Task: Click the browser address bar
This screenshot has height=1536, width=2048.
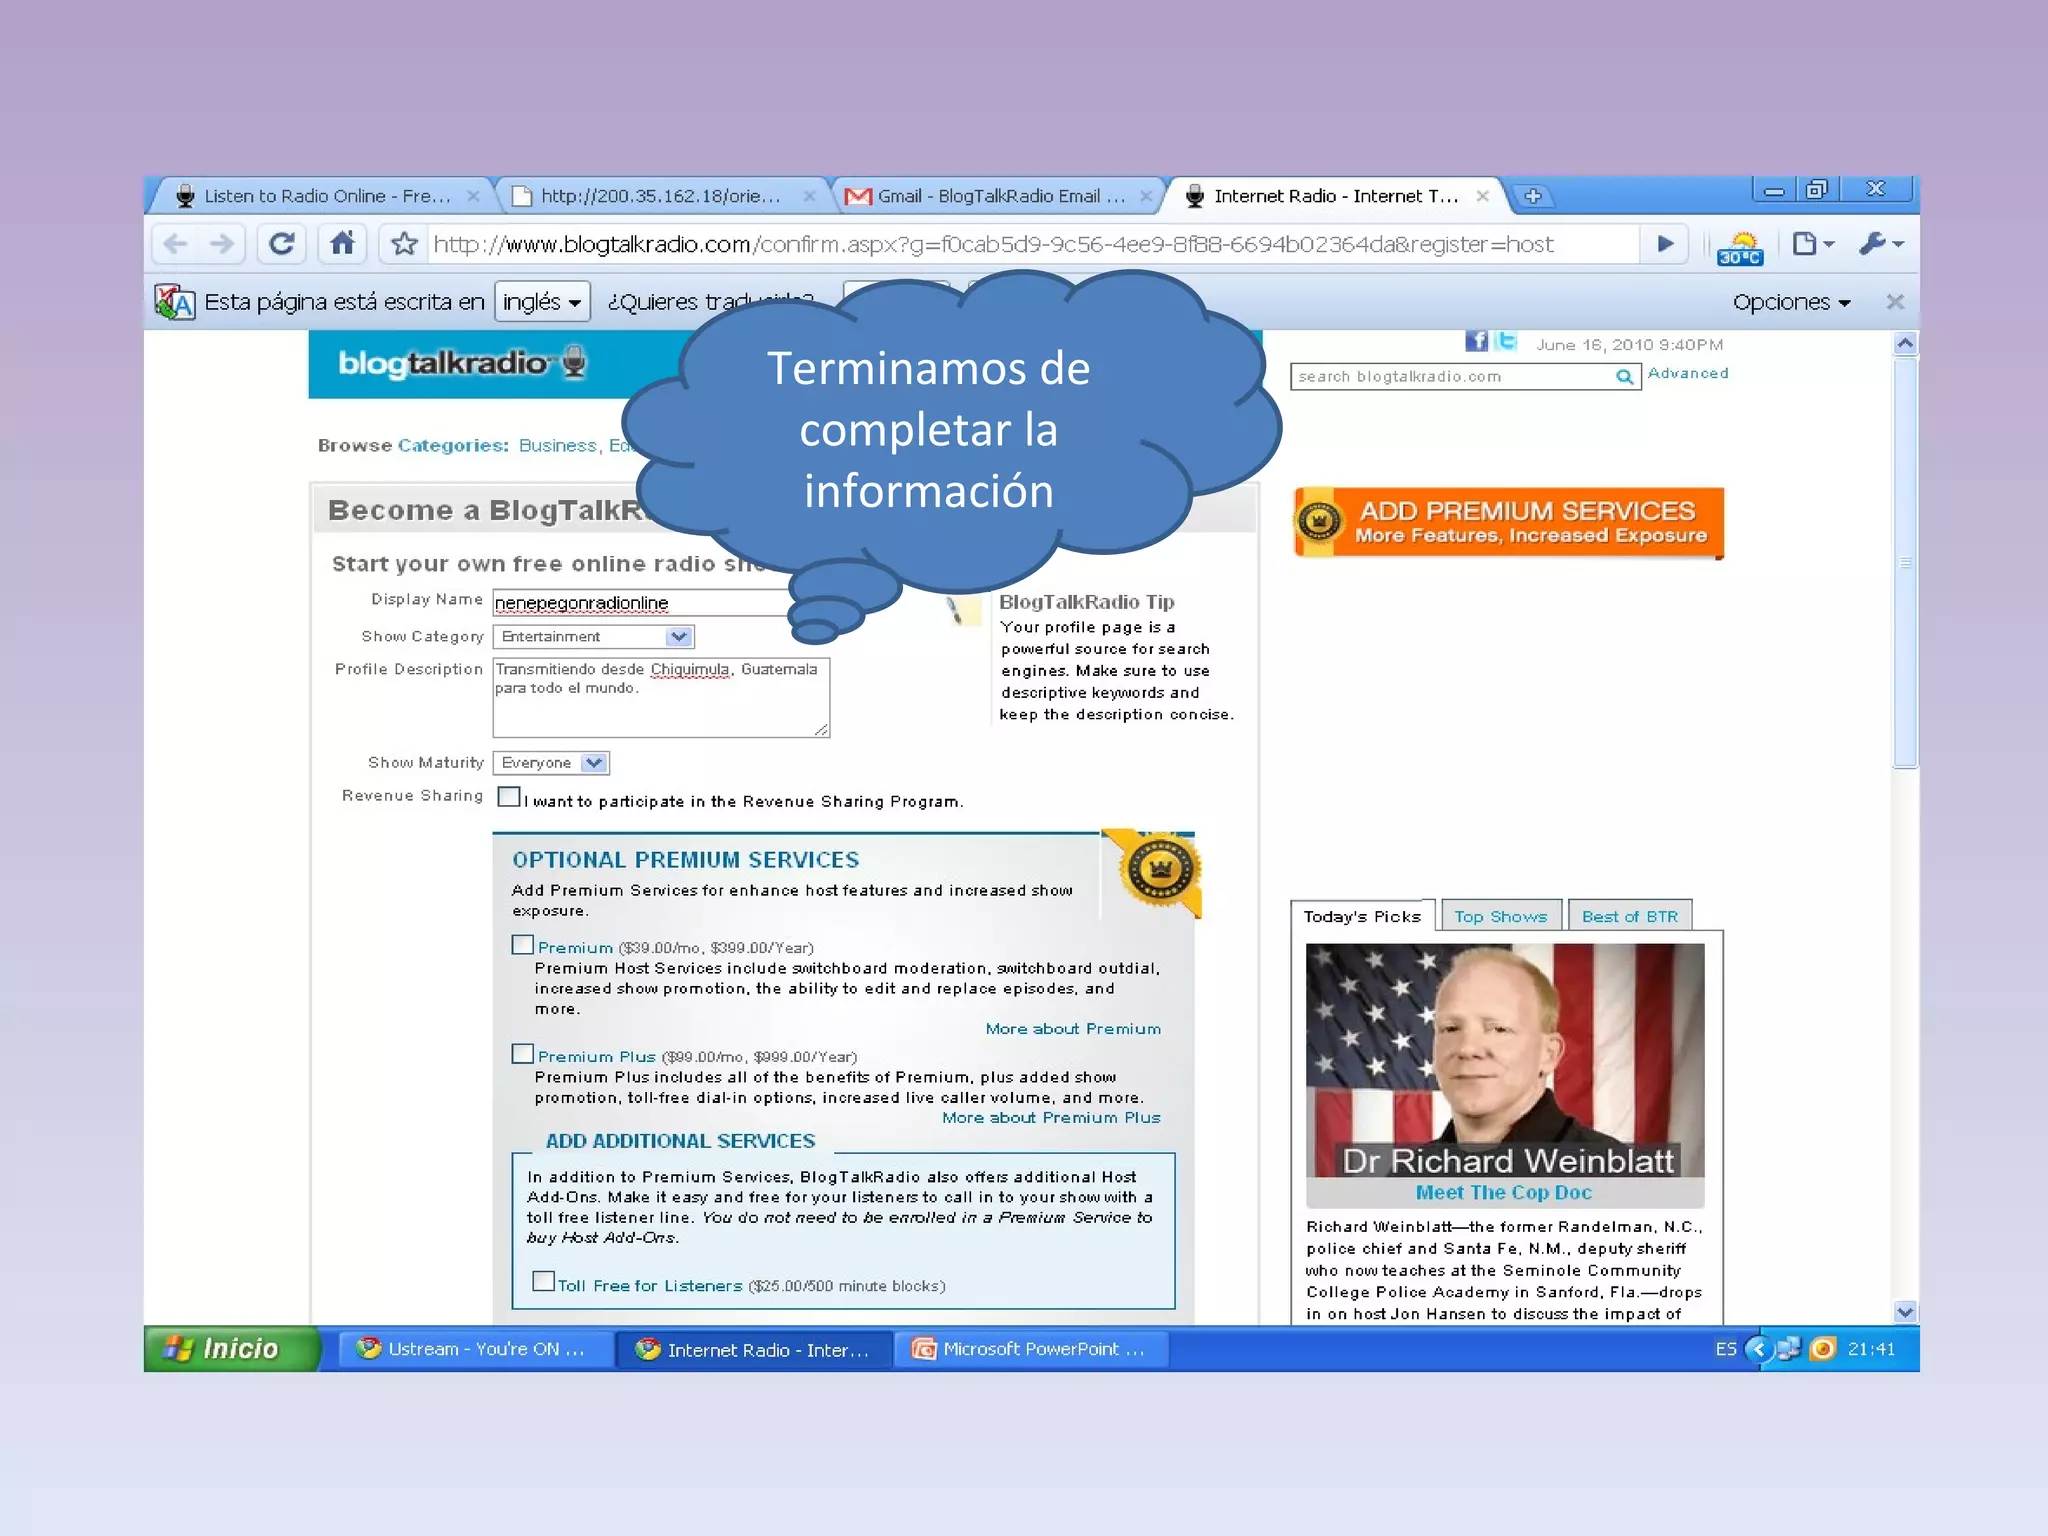Action: click(1030, 244)
